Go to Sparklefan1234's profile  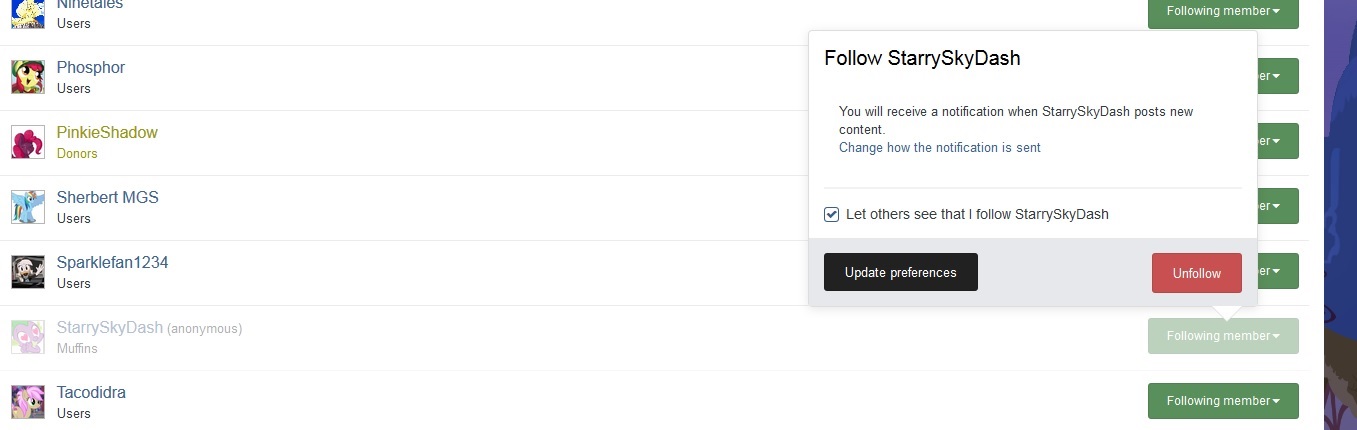pos(112,262)
